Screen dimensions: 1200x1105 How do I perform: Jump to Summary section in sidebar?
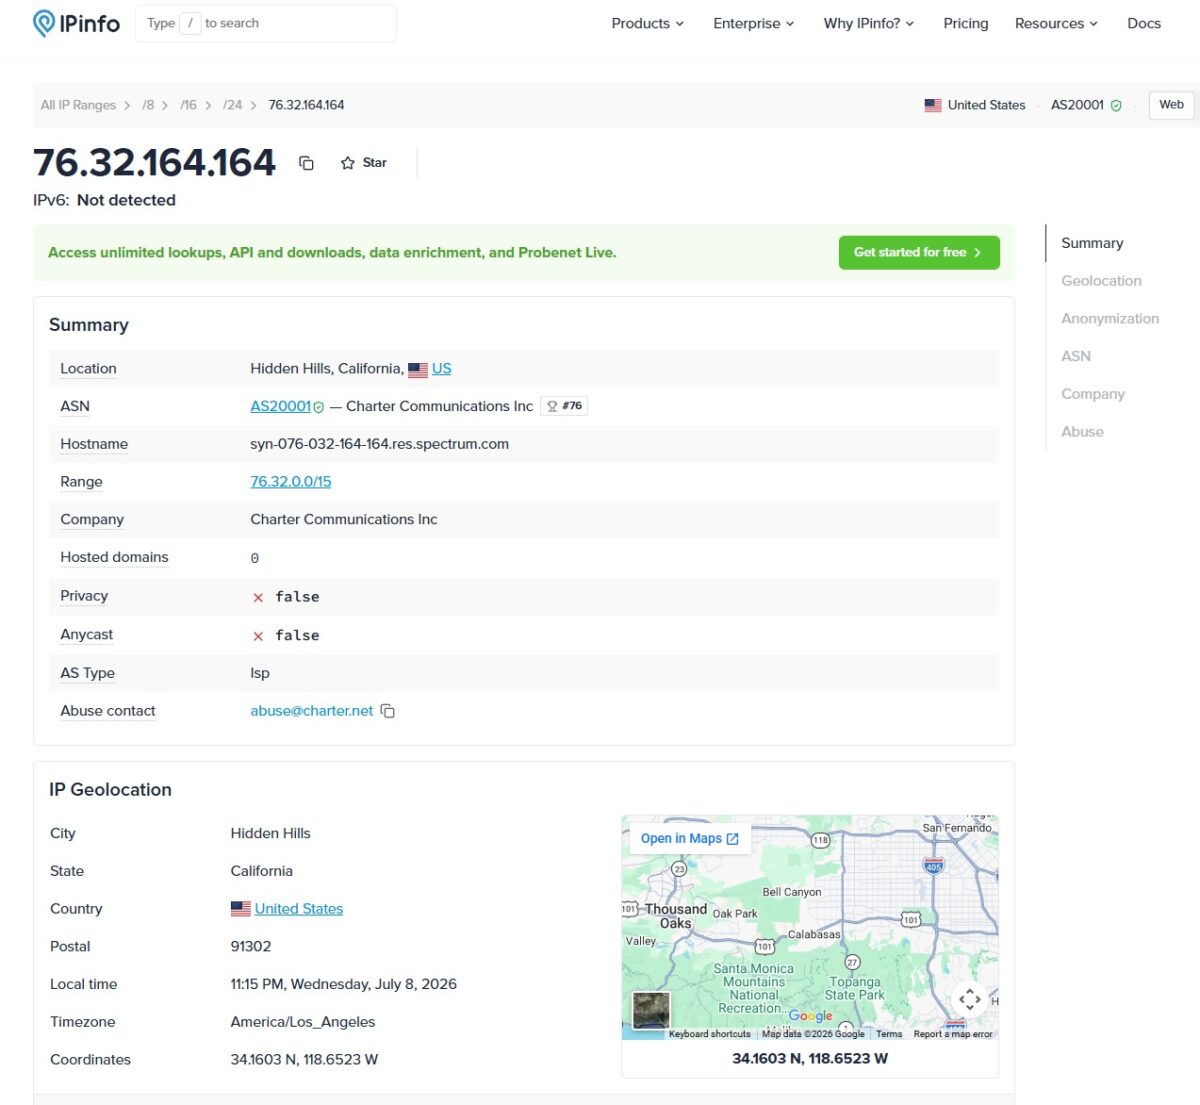point(1092,243)
